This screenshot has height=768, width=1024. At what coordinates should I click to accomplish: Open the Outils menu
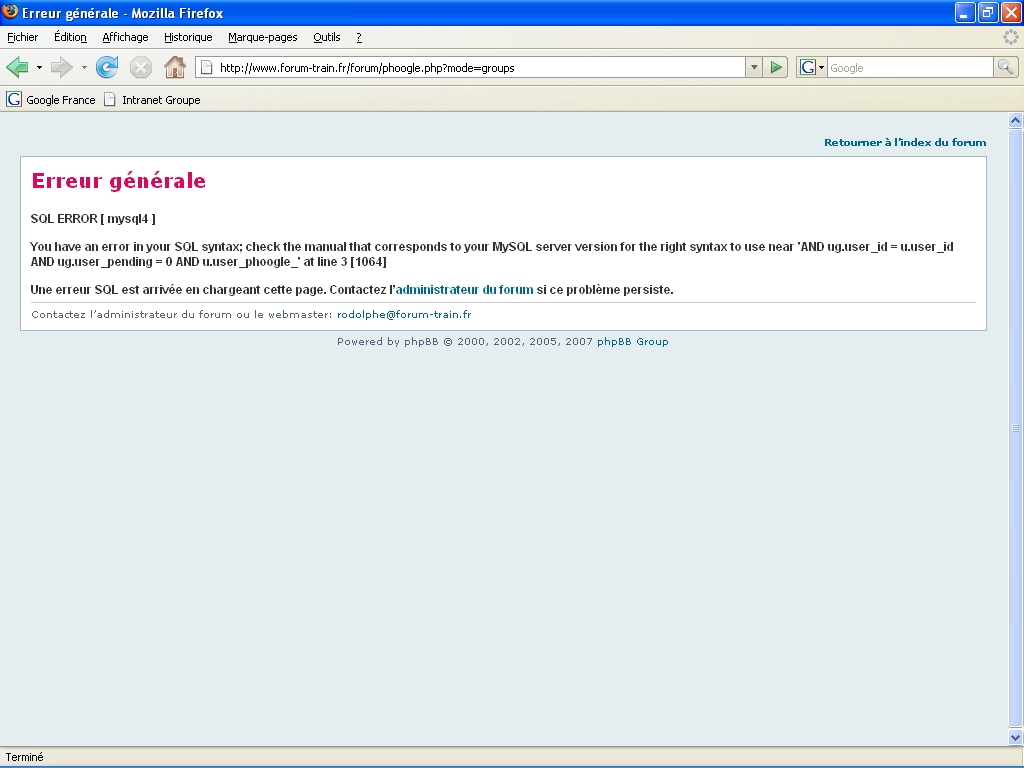coord(327,37)
